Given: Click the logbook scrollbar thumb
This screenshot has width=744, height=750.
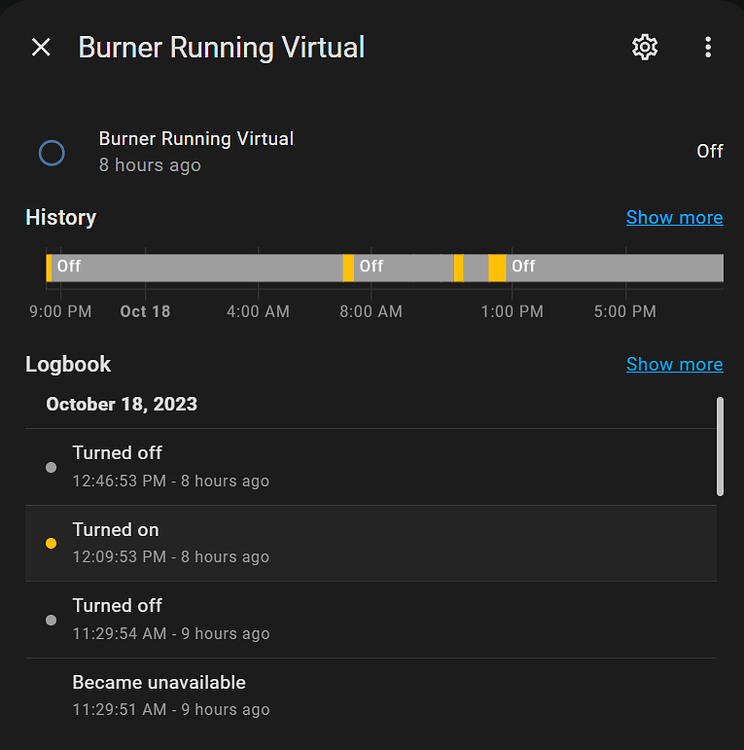Looking at the screenshot, I should tap(720, 446).
